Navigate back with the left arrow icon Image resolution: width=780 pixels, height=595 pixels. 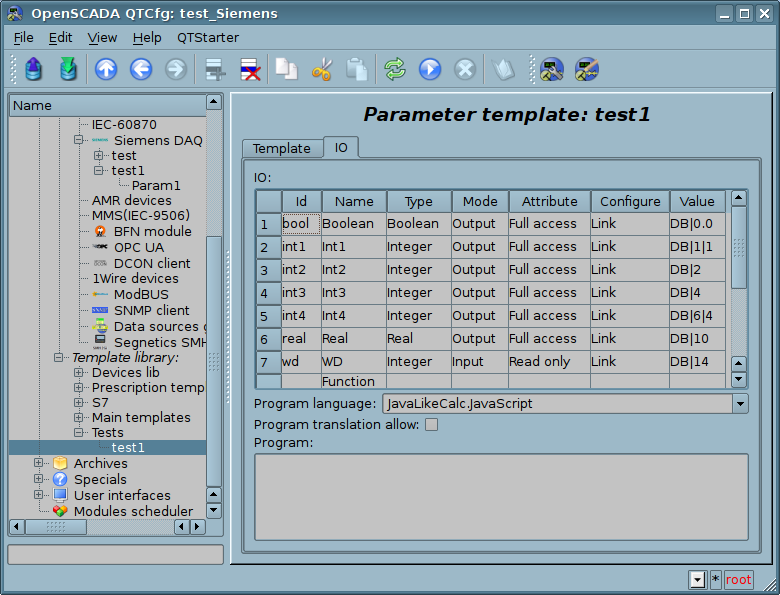point(141,69)
